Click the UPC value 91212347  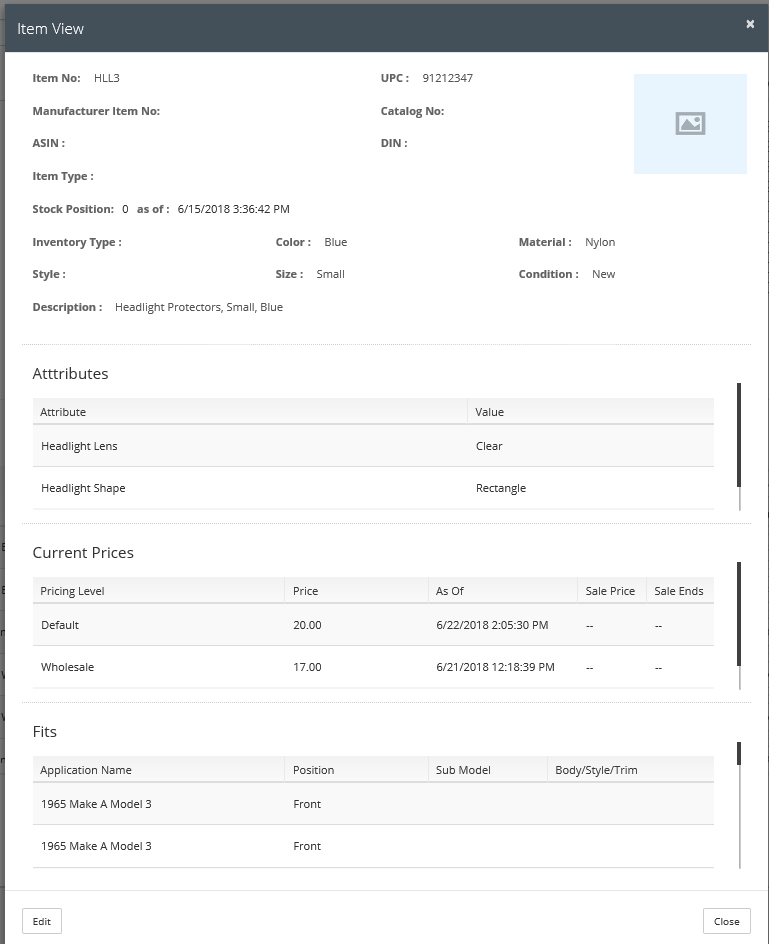click(447, 78)
